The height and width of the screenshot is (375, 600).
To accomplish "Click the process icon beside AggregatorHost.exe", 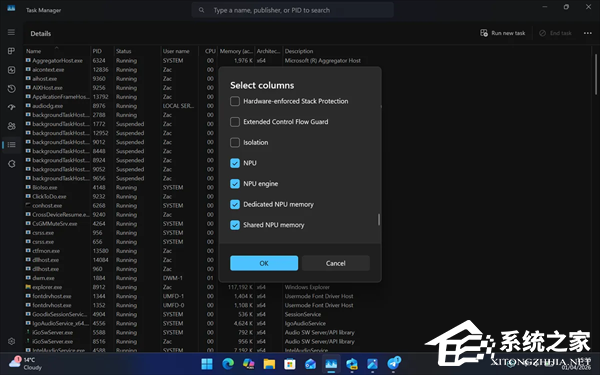I will click(x=28, y=60).
